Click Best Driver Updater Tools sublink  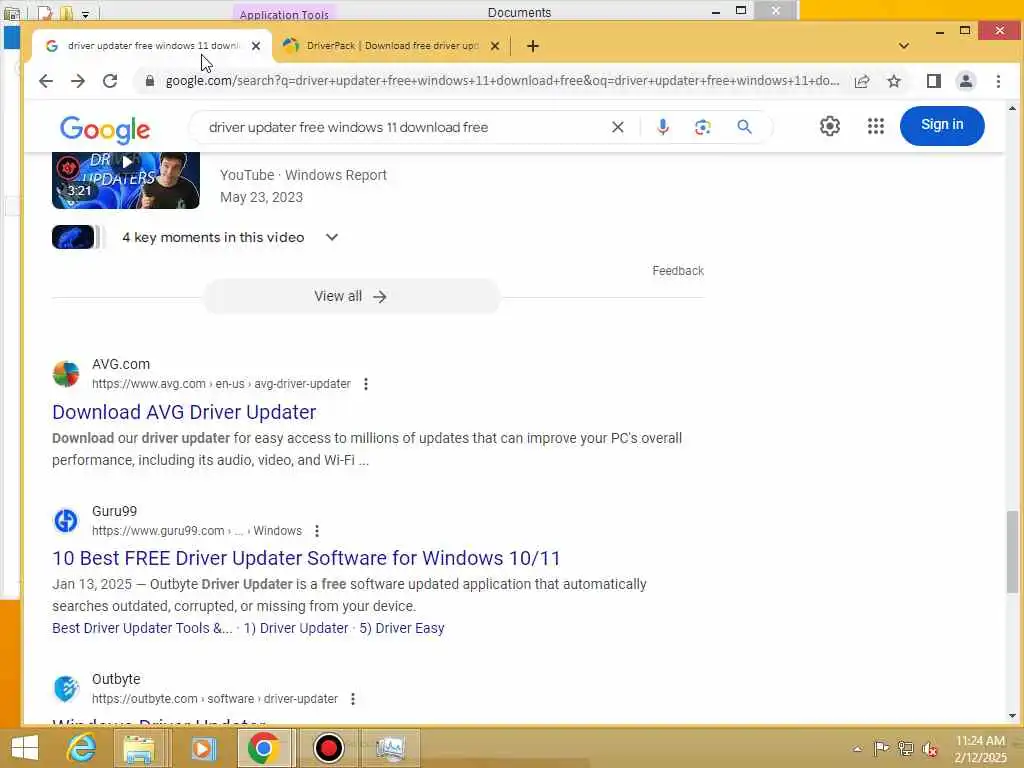(142, 628)
